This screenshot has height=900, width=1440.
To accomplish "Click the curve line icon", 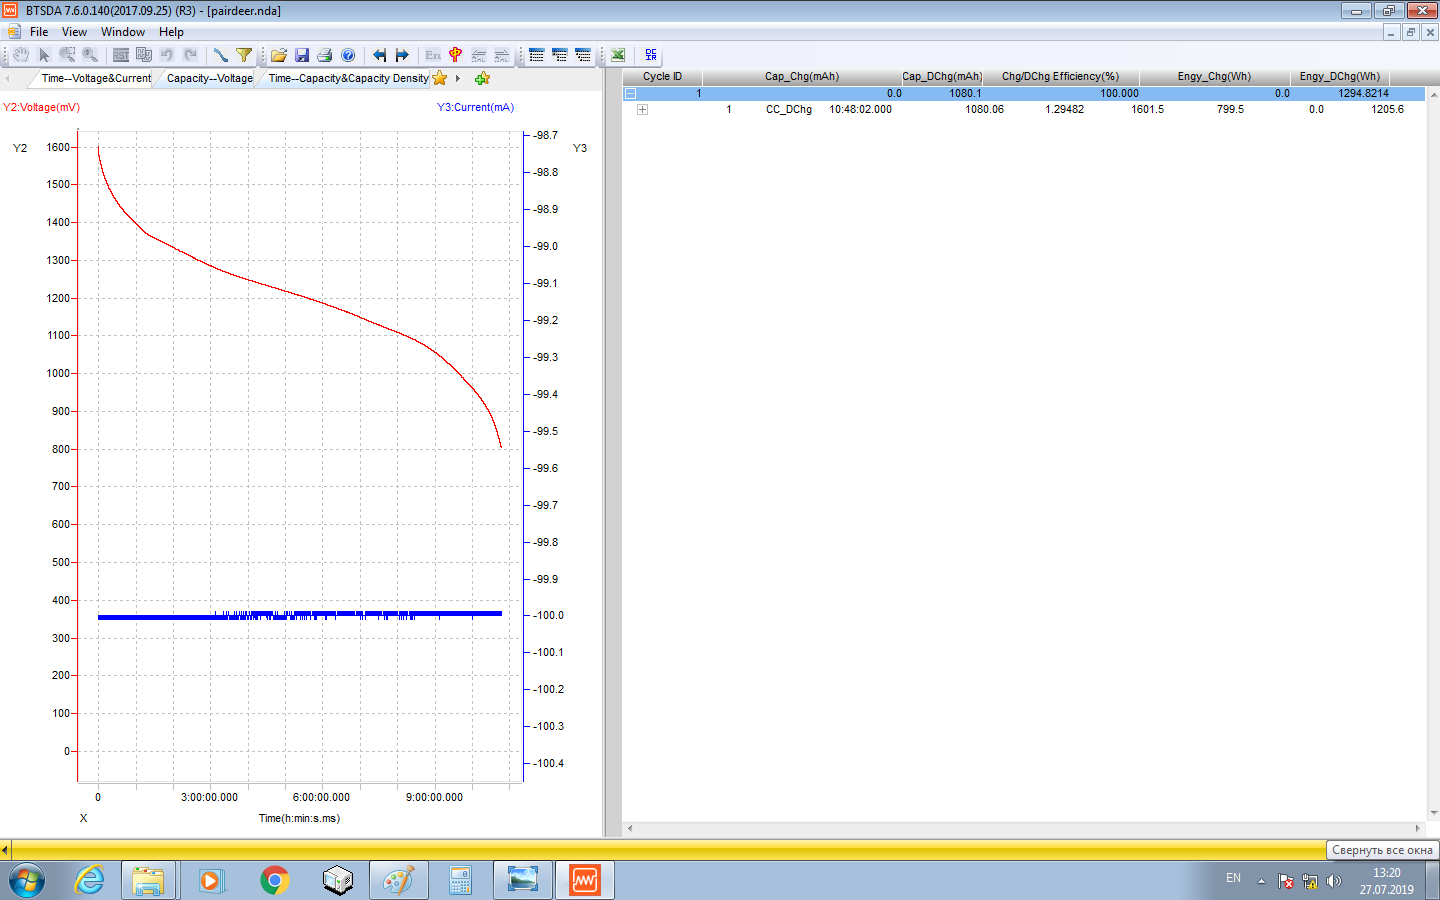I will click(221, 55).
